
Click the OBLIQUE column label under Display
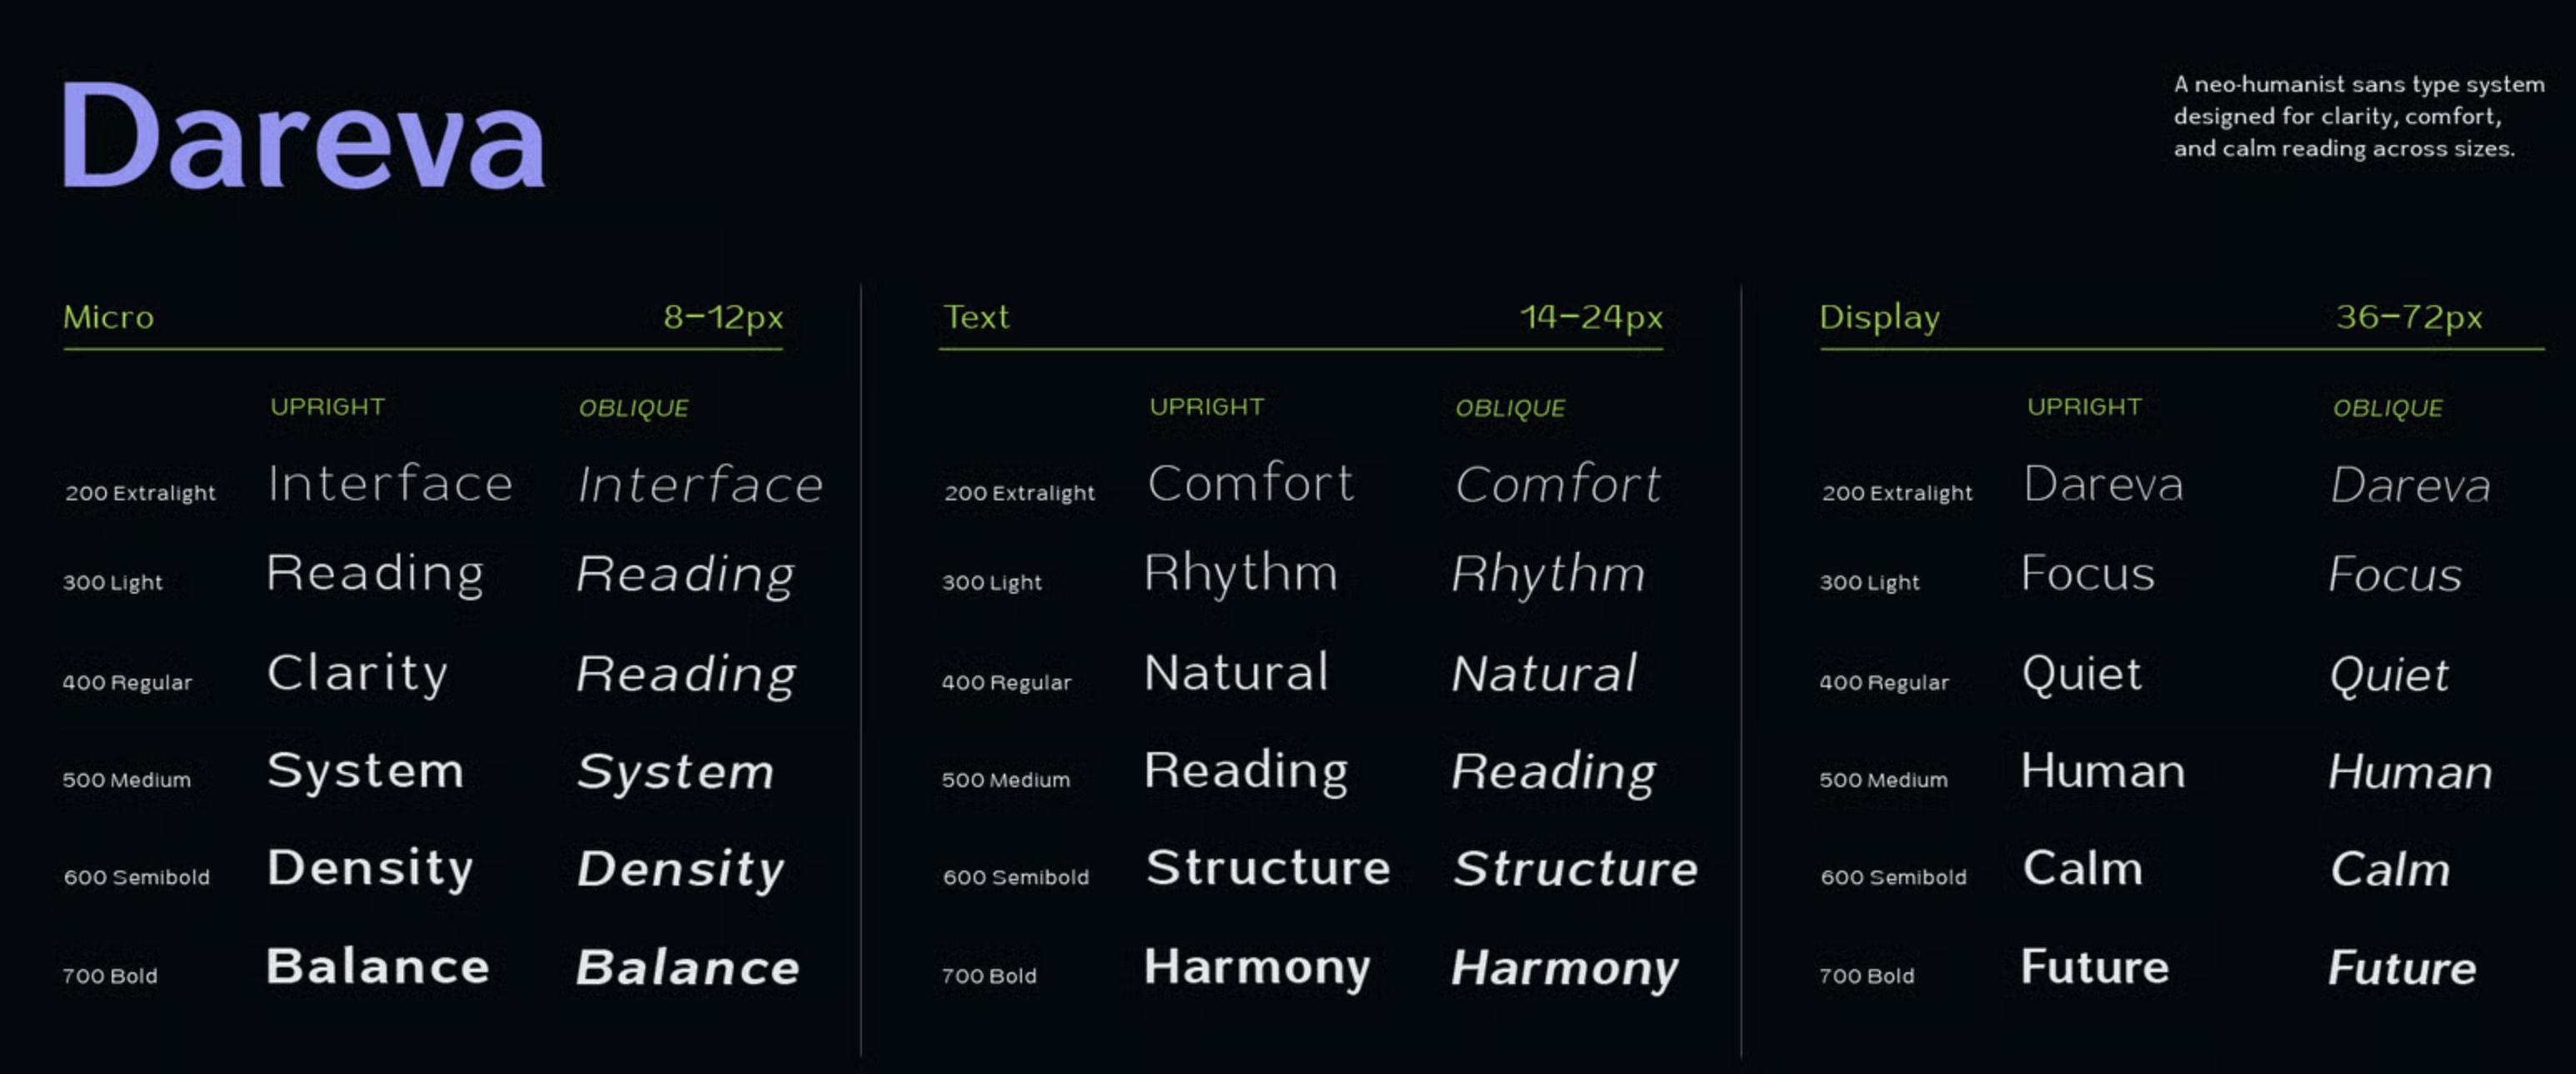[2388, 408]
